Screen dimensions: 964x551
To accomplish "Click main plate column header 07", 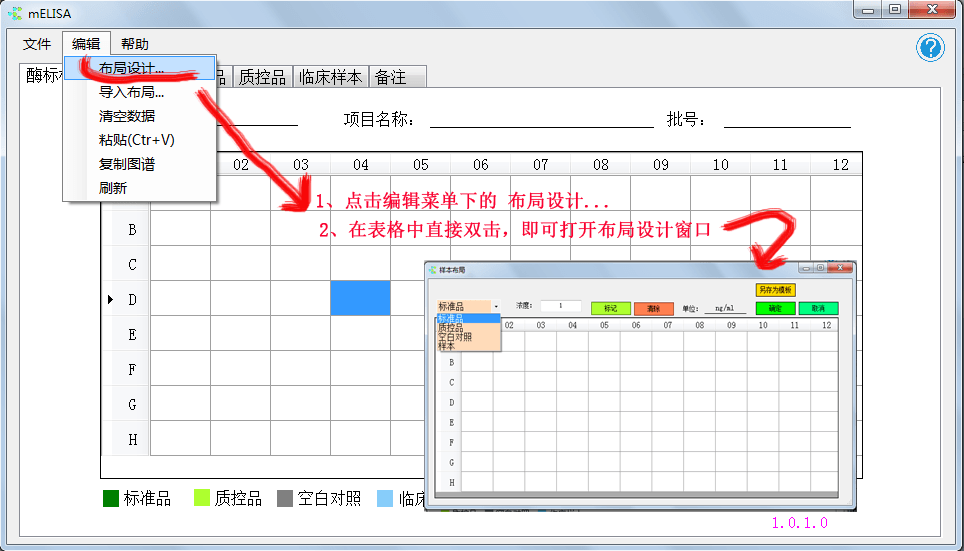I will [x=540, y=164].
